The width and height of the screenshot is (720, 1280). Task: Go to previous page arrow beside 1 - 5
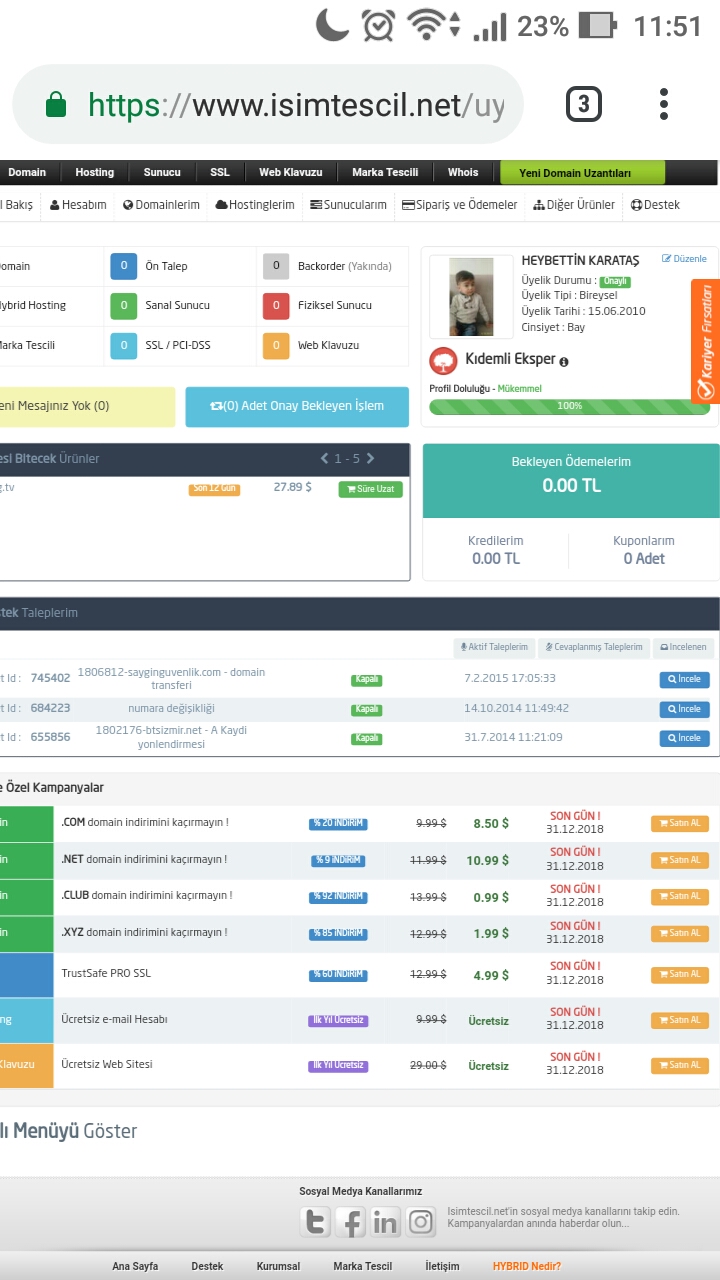pos(324,458)
